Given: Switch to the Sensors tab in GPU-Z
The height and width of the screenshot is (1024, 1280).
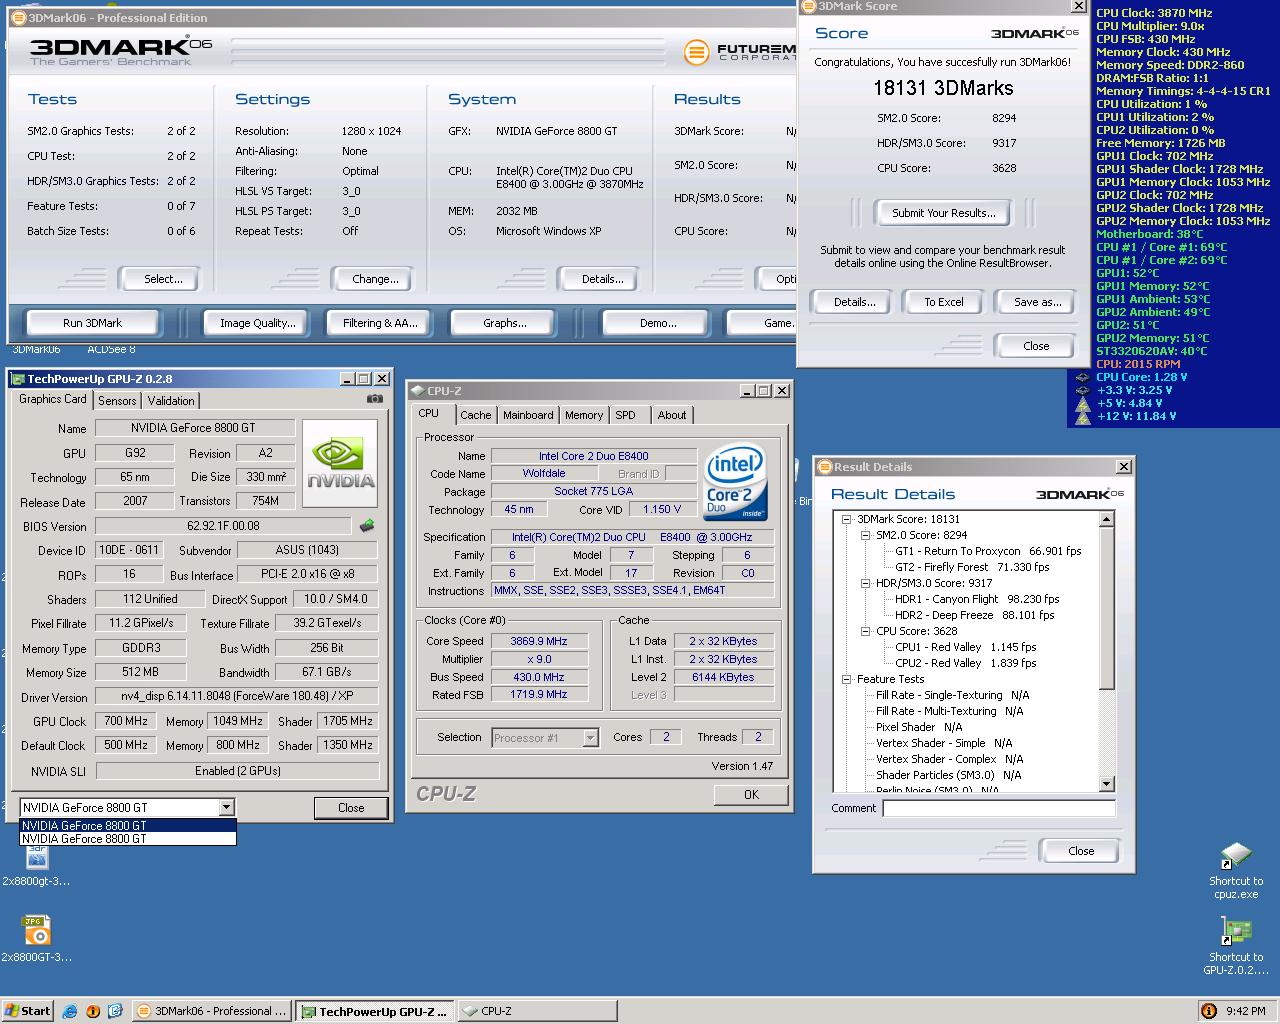Looking at the screenshot, I should [x=117, y=400].
